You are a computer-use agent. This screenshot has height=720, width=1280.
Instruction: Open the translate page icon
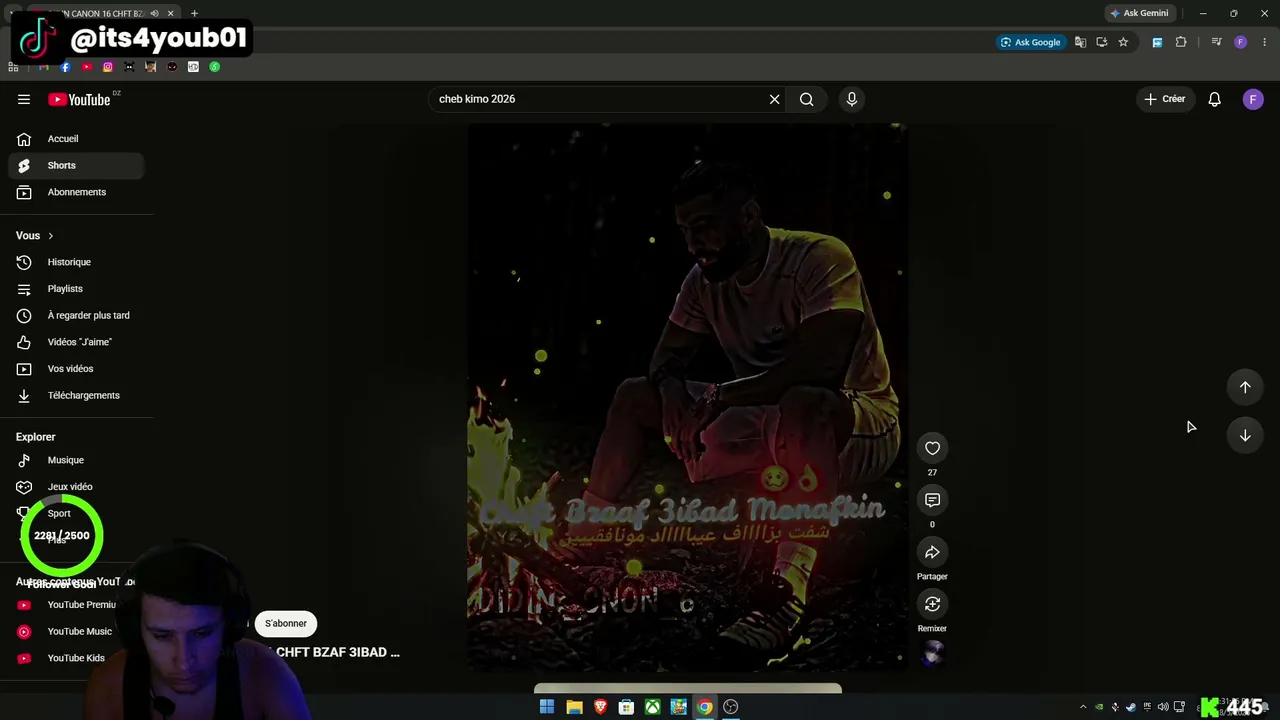click(1080, 42)
